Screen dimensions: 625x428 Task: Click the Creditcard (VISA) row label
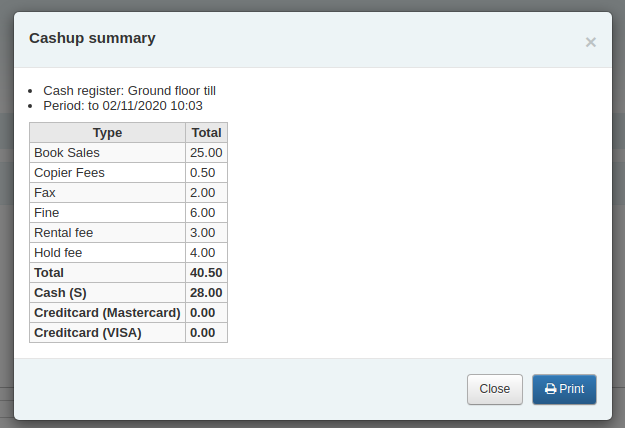tap(88, 333)
